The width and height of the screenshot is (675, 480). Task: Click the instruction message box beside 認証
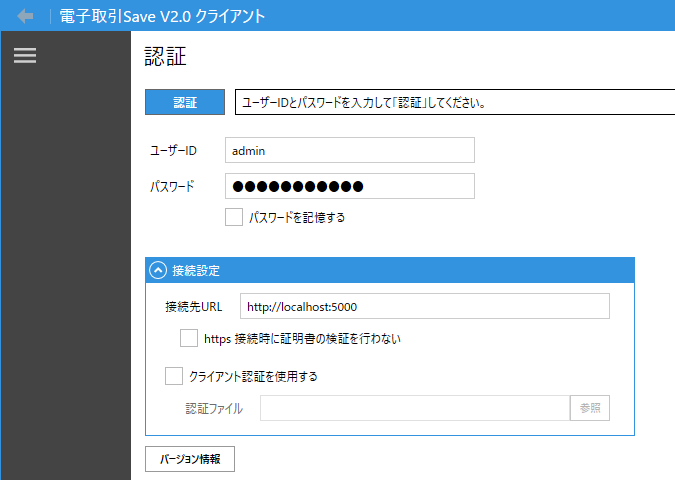(x=454, y=102)
